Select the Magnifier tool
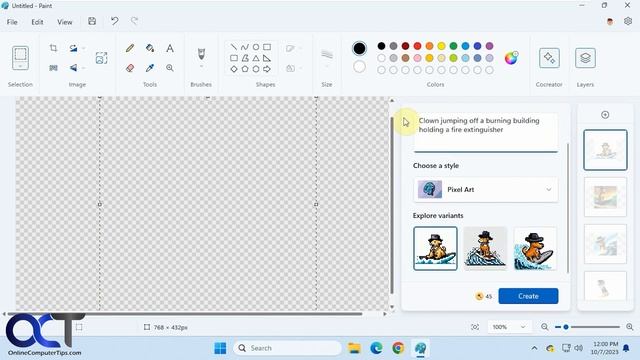640x360 pixels. tap(170, 68)
